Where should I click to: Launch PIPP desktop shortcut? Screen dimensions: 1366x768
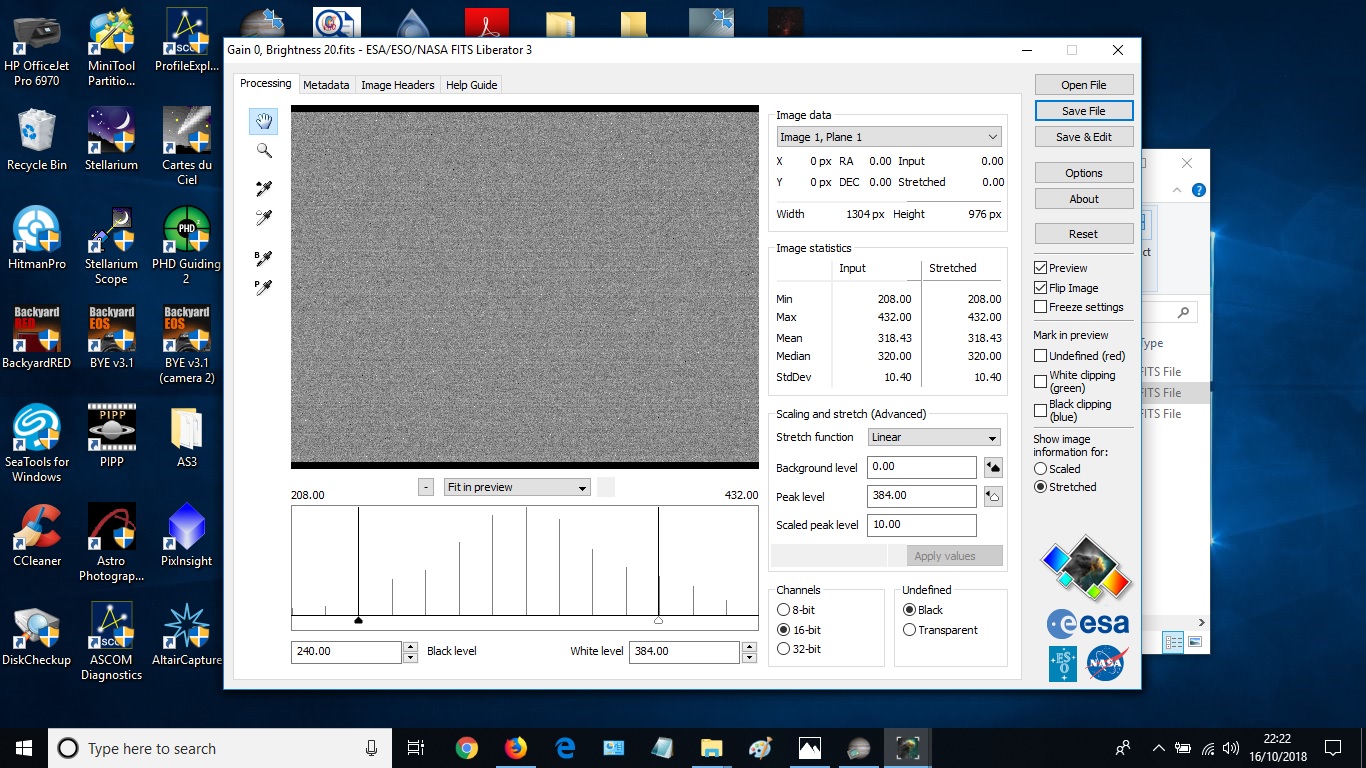111,436
